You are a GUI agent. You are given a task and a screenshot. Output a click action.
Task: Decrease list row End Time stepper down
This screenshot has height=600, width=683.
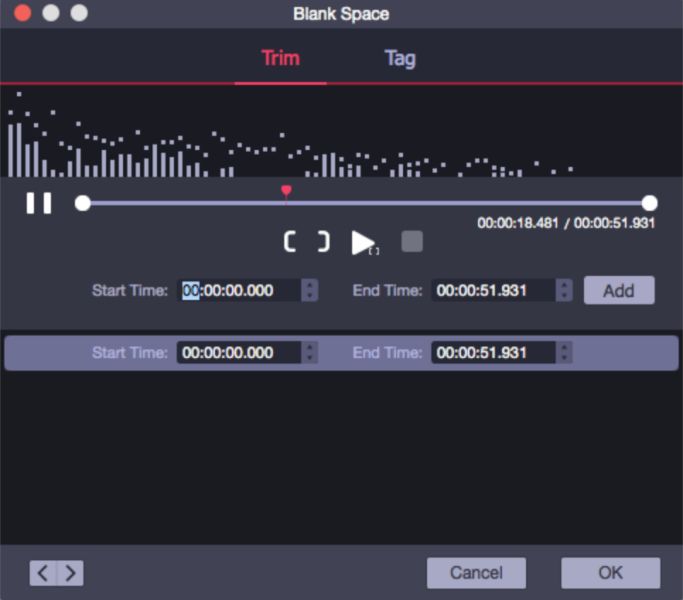[564, 358]
